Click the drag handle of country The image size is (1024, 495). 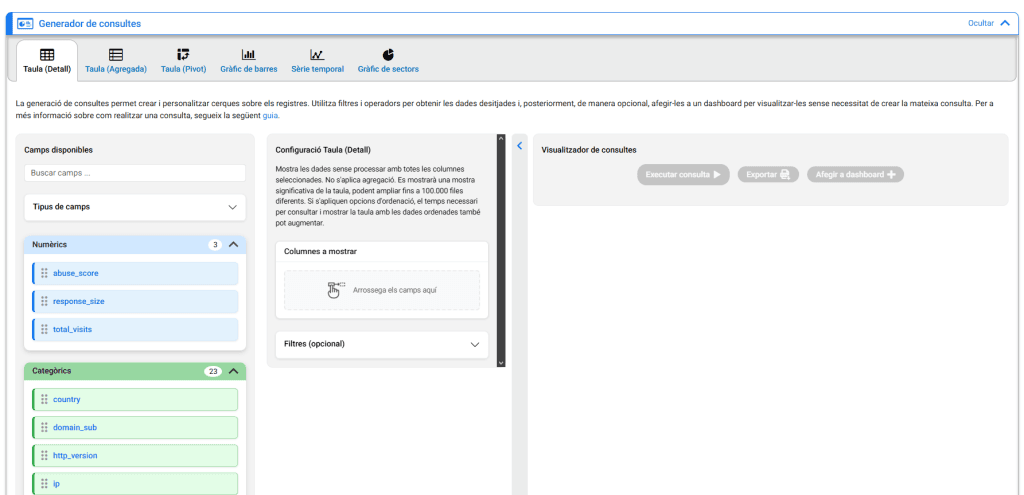click(x=44, y=399)
